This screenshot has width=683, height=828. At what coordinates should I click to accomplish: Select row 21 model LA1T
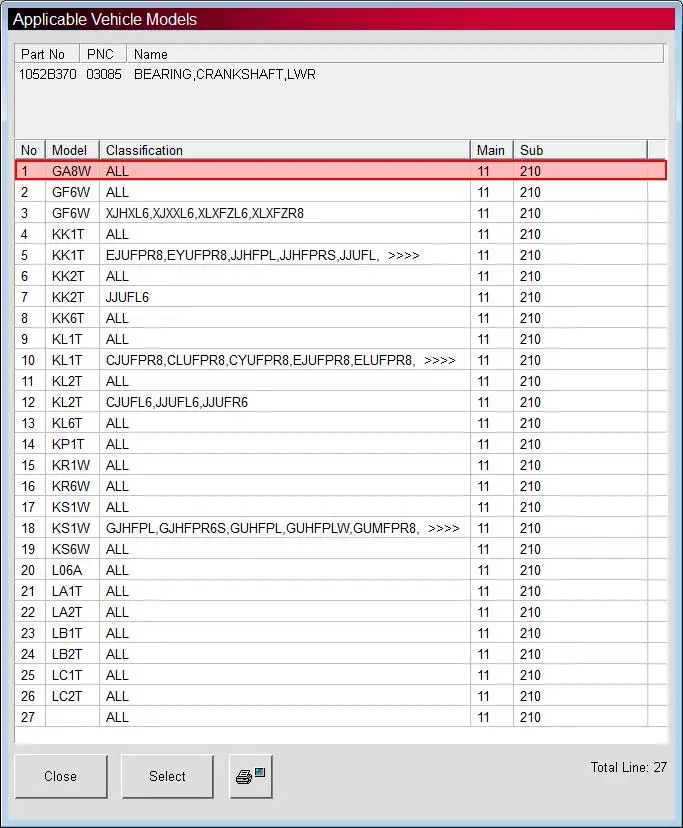pos(341,591)
